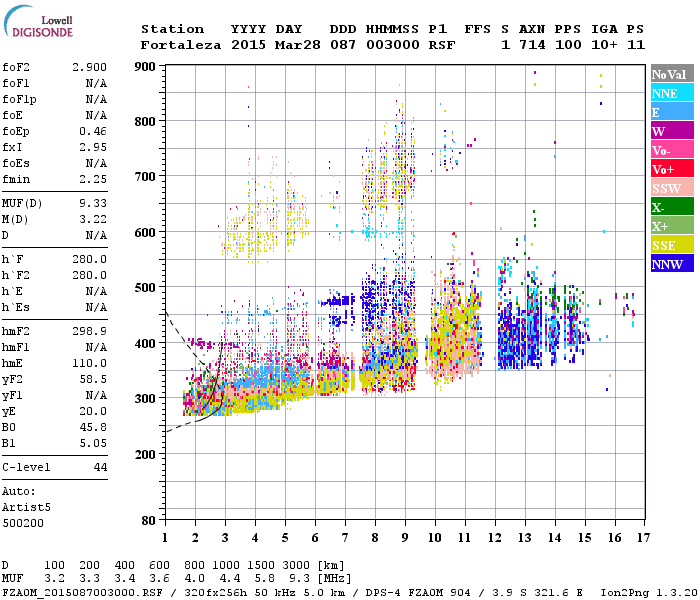Screen dimensions: 700x600
Task: Click the B0 value 45.8
Action: (x=93, y=428)
